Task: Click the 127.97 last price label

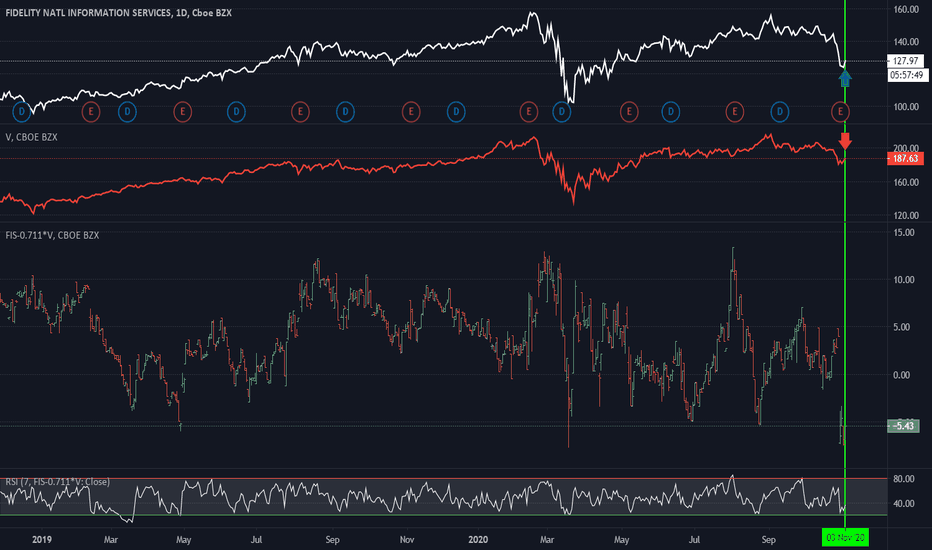Action: pyautogui.click(x=905, y=61)
